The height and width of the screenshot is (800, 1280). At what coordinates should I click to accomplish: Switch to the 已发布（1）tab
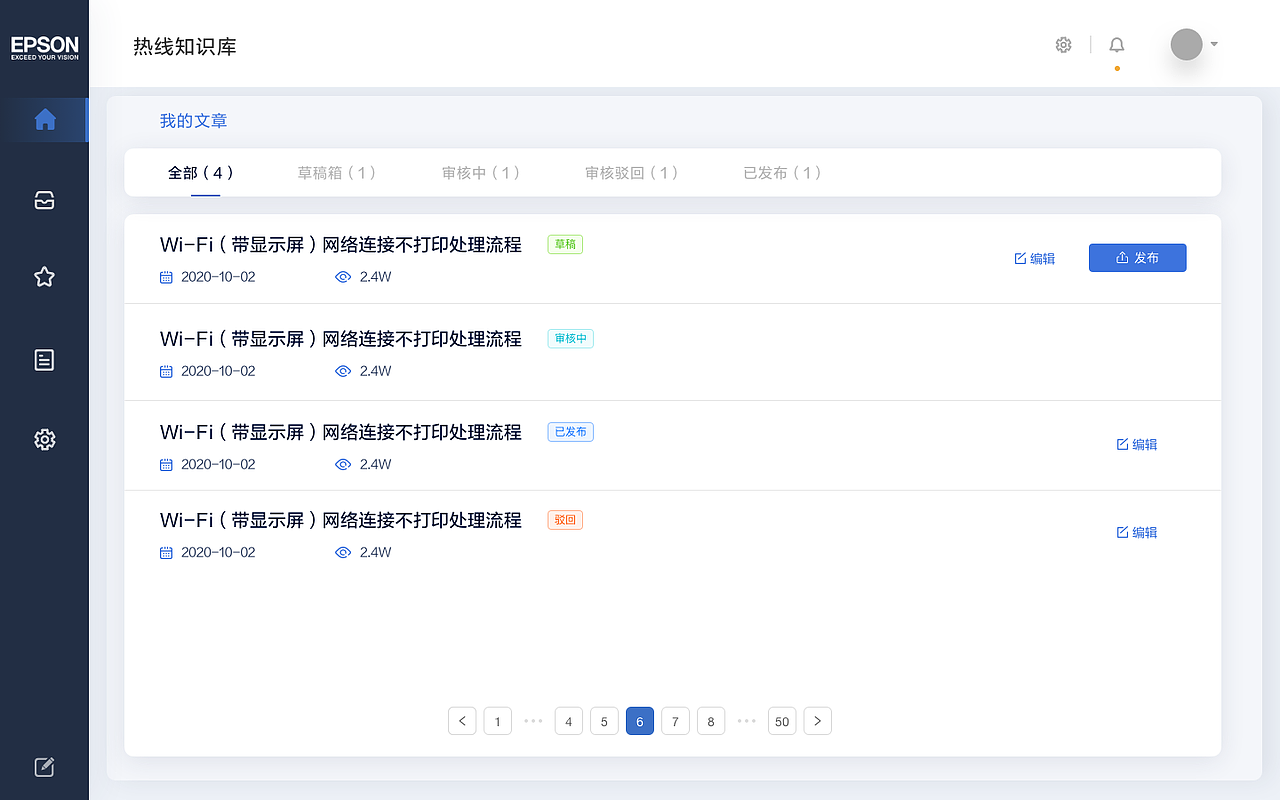click(x=782, y=172)
